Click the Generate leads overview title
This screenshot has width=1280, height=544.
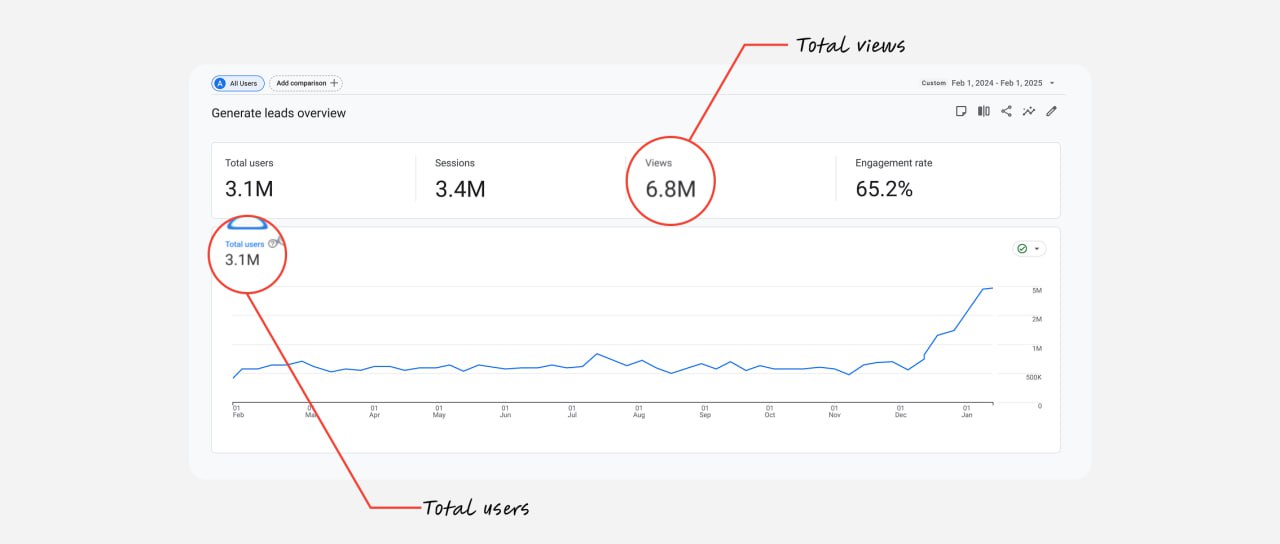tap(279, 113)
